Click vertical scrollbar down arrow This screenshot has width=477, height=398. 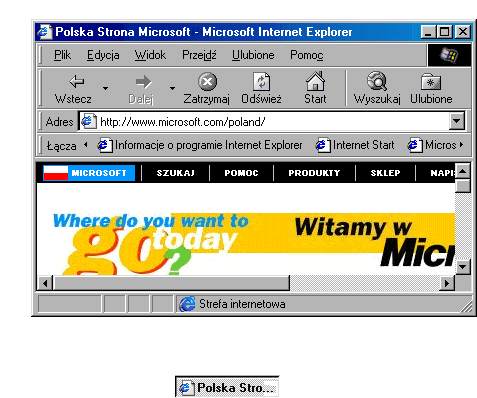pyautogui.click(x=463, y=267)
